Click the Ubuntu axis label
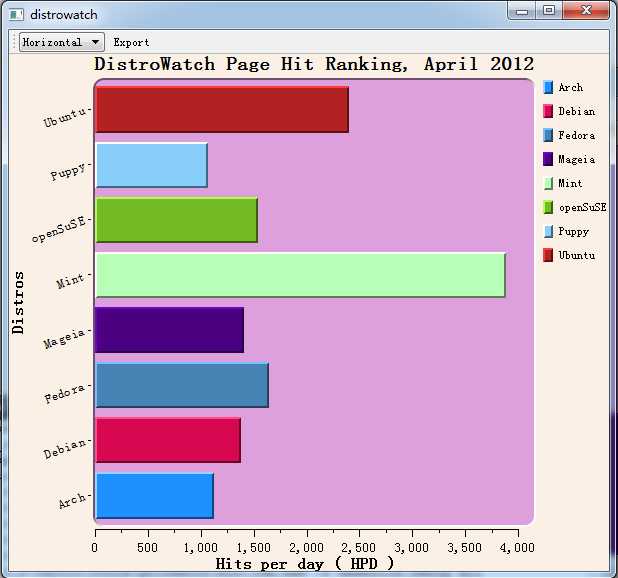This screenshot has height=578, width=618. pyautogui.click(x=65, y=117)
